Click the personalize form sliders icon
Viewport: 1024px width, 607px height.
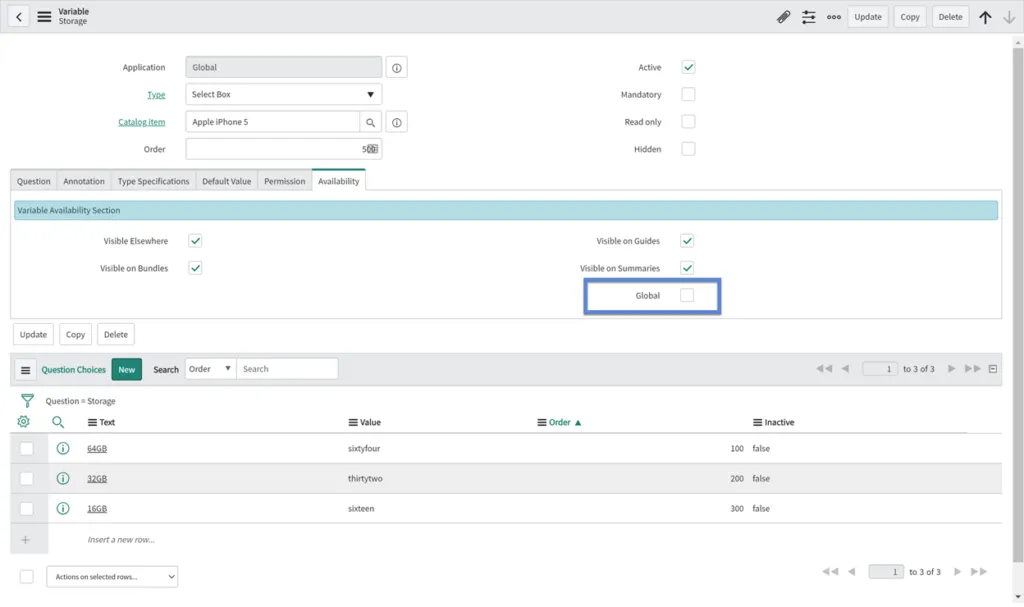coord(809,17)
